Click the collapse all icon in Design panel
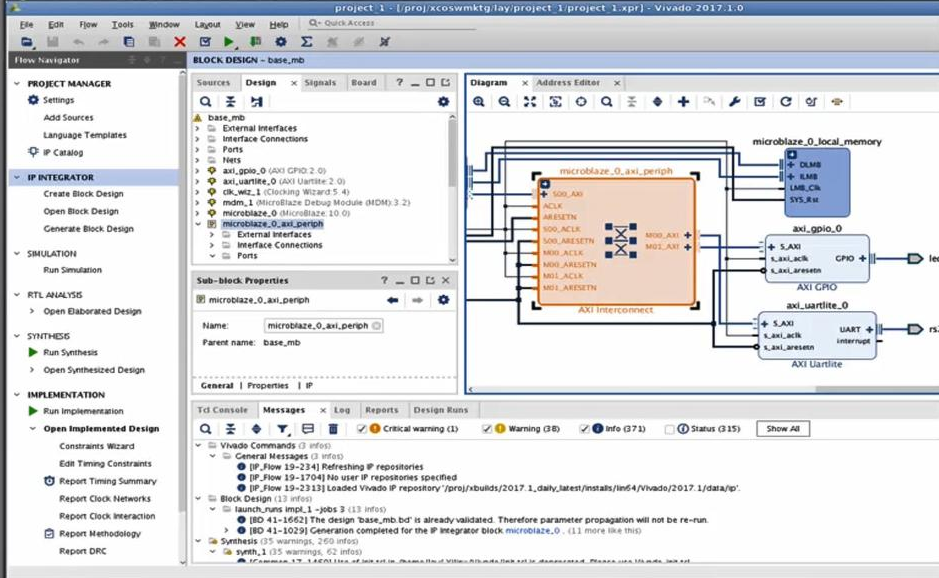This screenshot has width=939, height=578. (x=231, y=102)
